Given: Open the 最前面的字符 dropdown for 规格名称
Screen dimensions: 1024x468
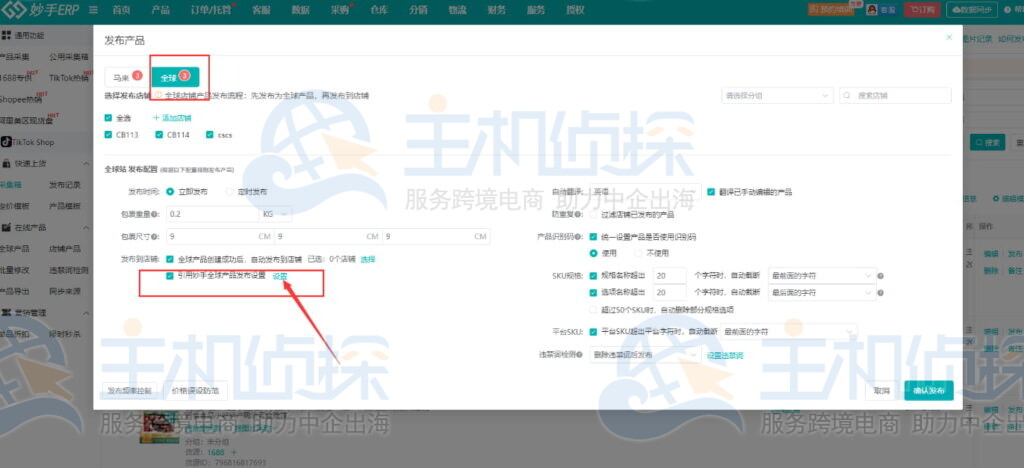Looking at the screenshot, I should (x=822, y=275).
